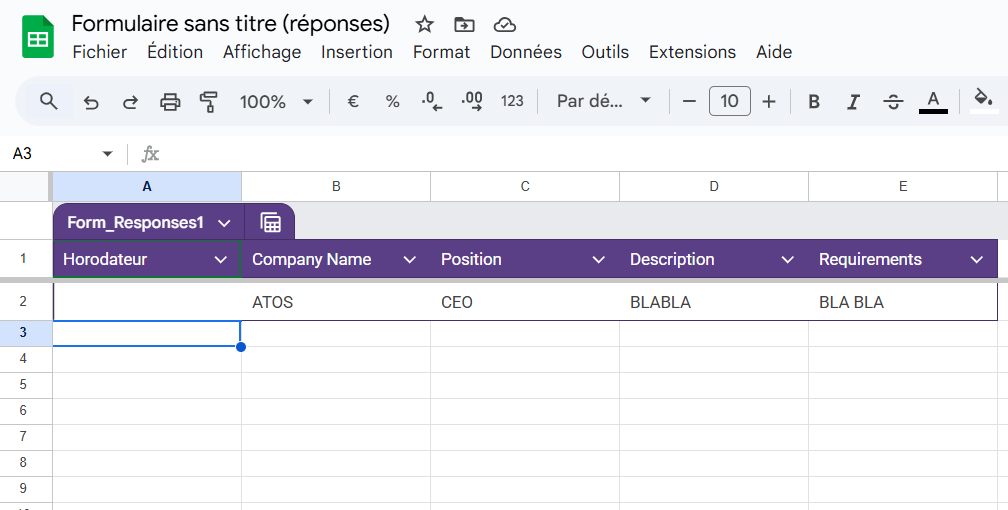Open the Extensions menu

pyautogui.click(x=692, y=52)
